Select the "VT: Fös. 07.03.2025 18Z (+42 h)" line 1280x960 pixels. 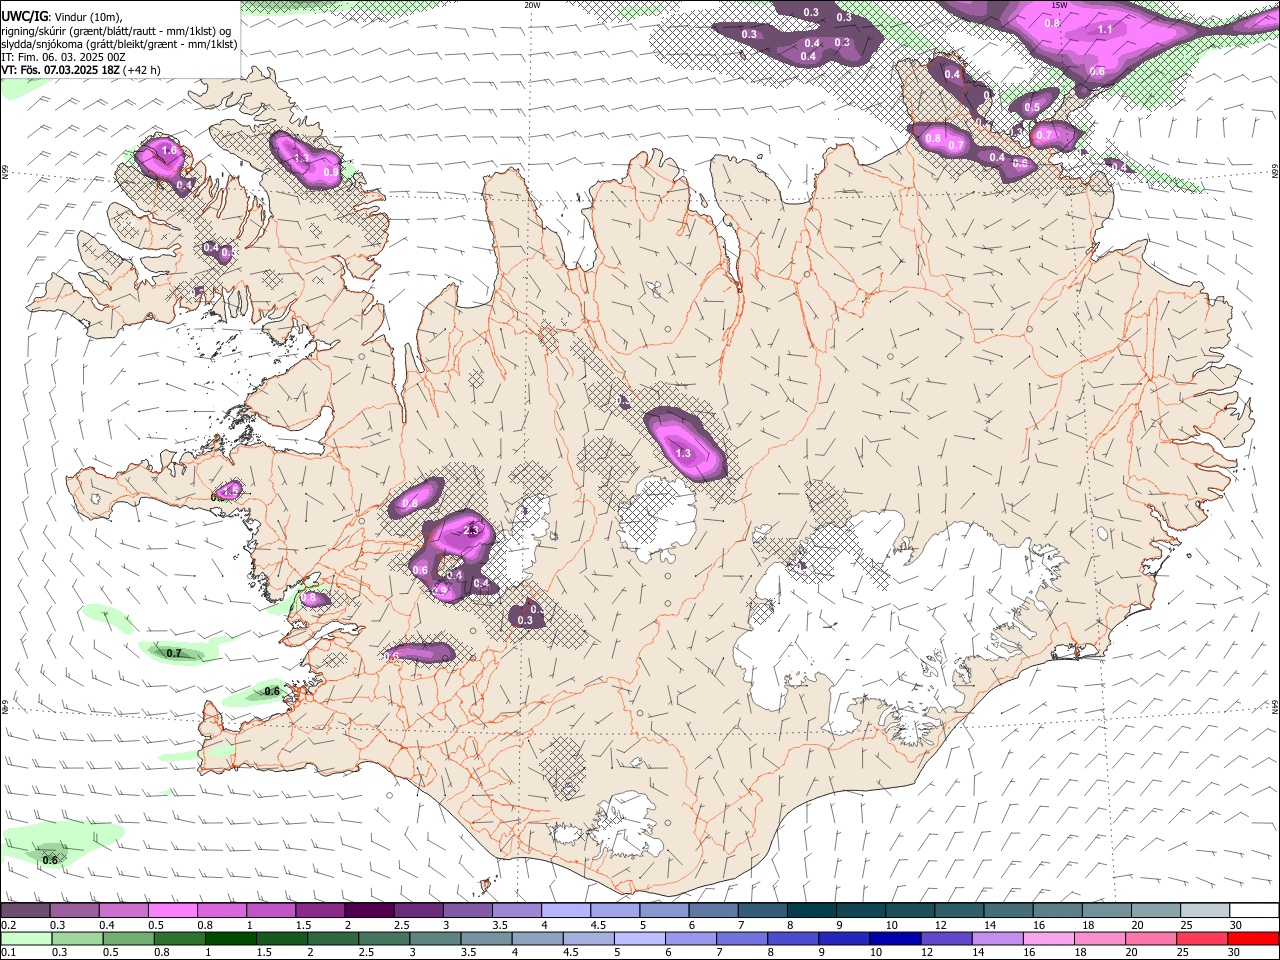81,70
